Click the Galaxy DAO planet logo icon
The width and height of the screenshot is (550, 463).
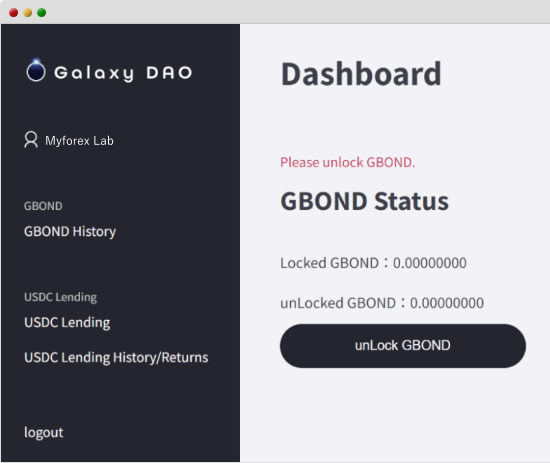coord(36,70)
